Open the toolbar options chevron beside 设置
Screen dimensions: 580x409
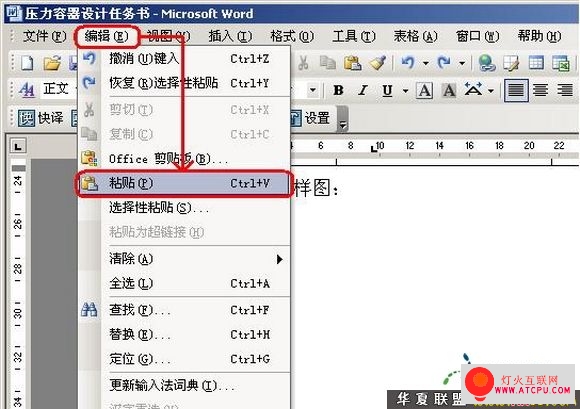(x=343, y=119)
